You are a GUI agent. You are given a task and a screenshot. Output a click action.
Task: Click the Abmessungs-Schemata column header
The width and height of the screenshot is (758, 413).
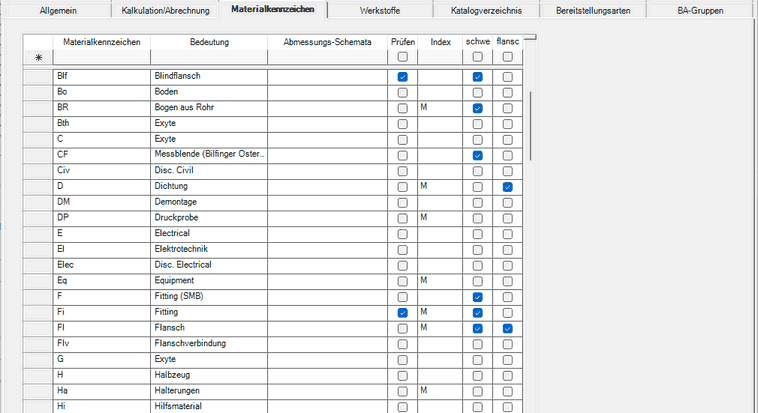coord(327,43)
